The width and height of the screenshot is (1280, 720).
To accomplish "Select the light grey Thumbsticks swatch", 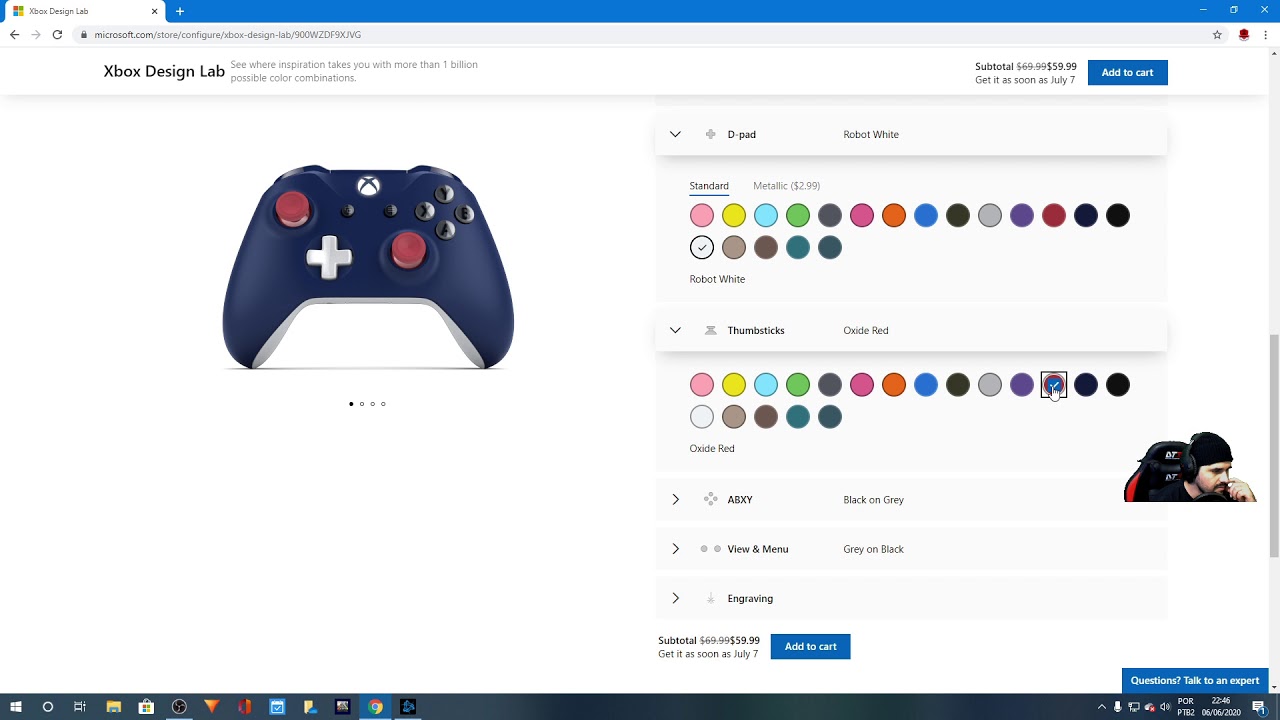I will point(990,385).
